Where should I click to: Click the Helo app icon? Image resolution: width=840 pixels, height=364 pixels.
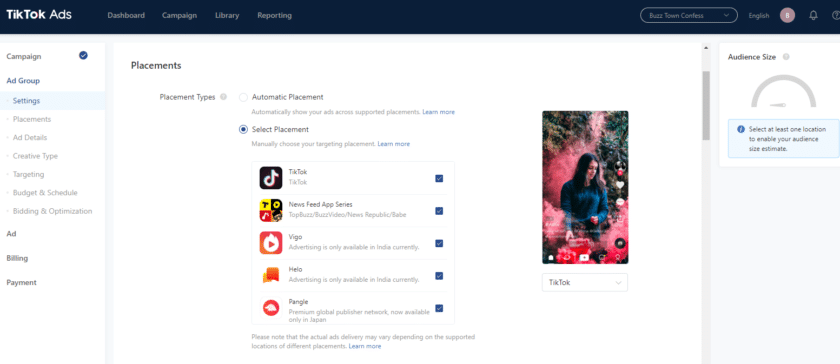(x=271, y=276)
